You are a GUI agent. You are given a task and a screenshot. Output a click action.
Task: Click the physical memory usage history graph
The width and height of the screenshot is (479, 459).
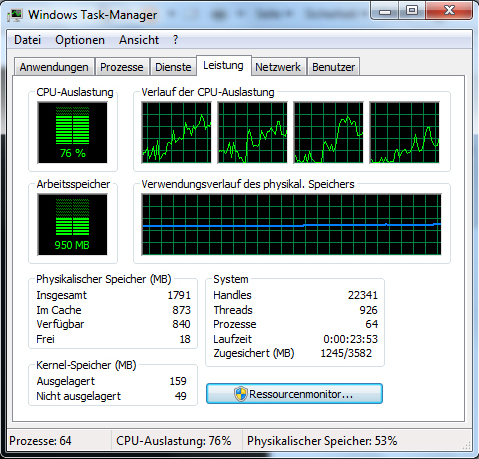[292, 225]
